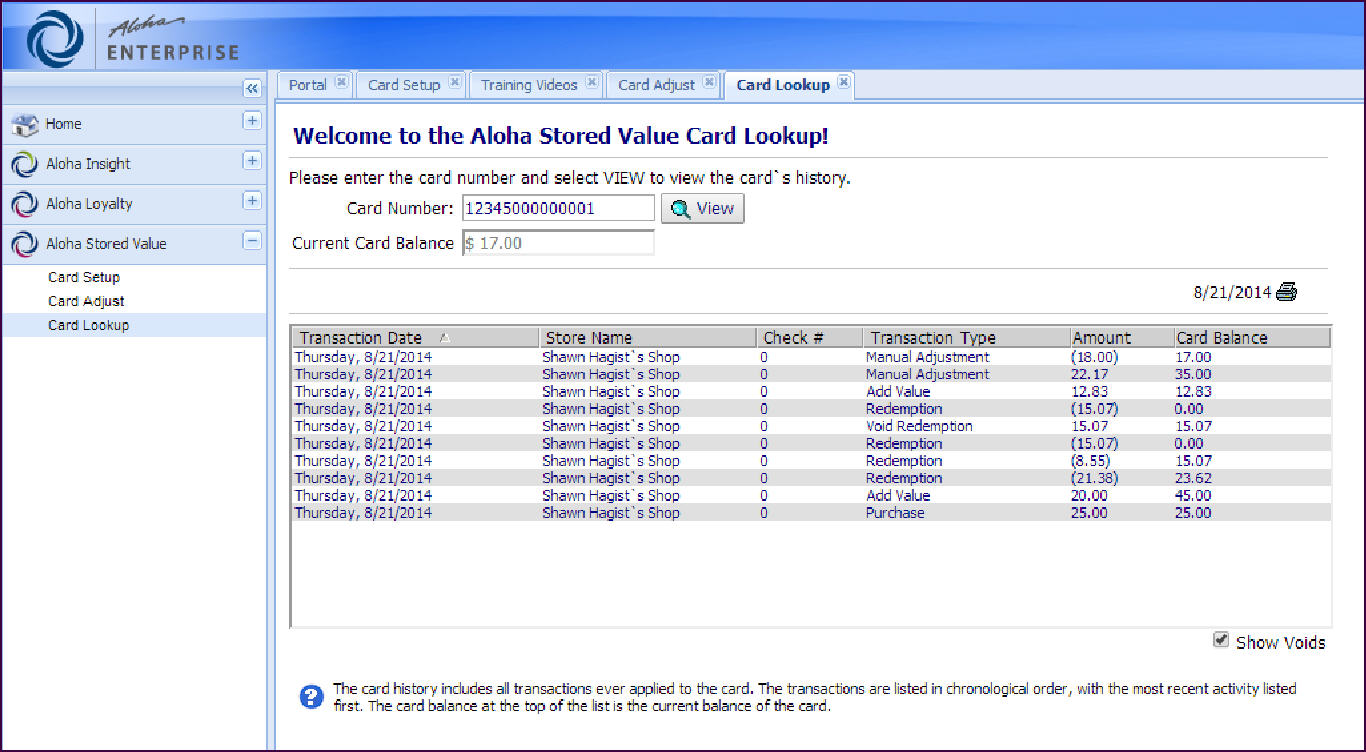The image size is (1366, 752).
Task: Click the Void Redemption transaction type
Action: point(919,426)
